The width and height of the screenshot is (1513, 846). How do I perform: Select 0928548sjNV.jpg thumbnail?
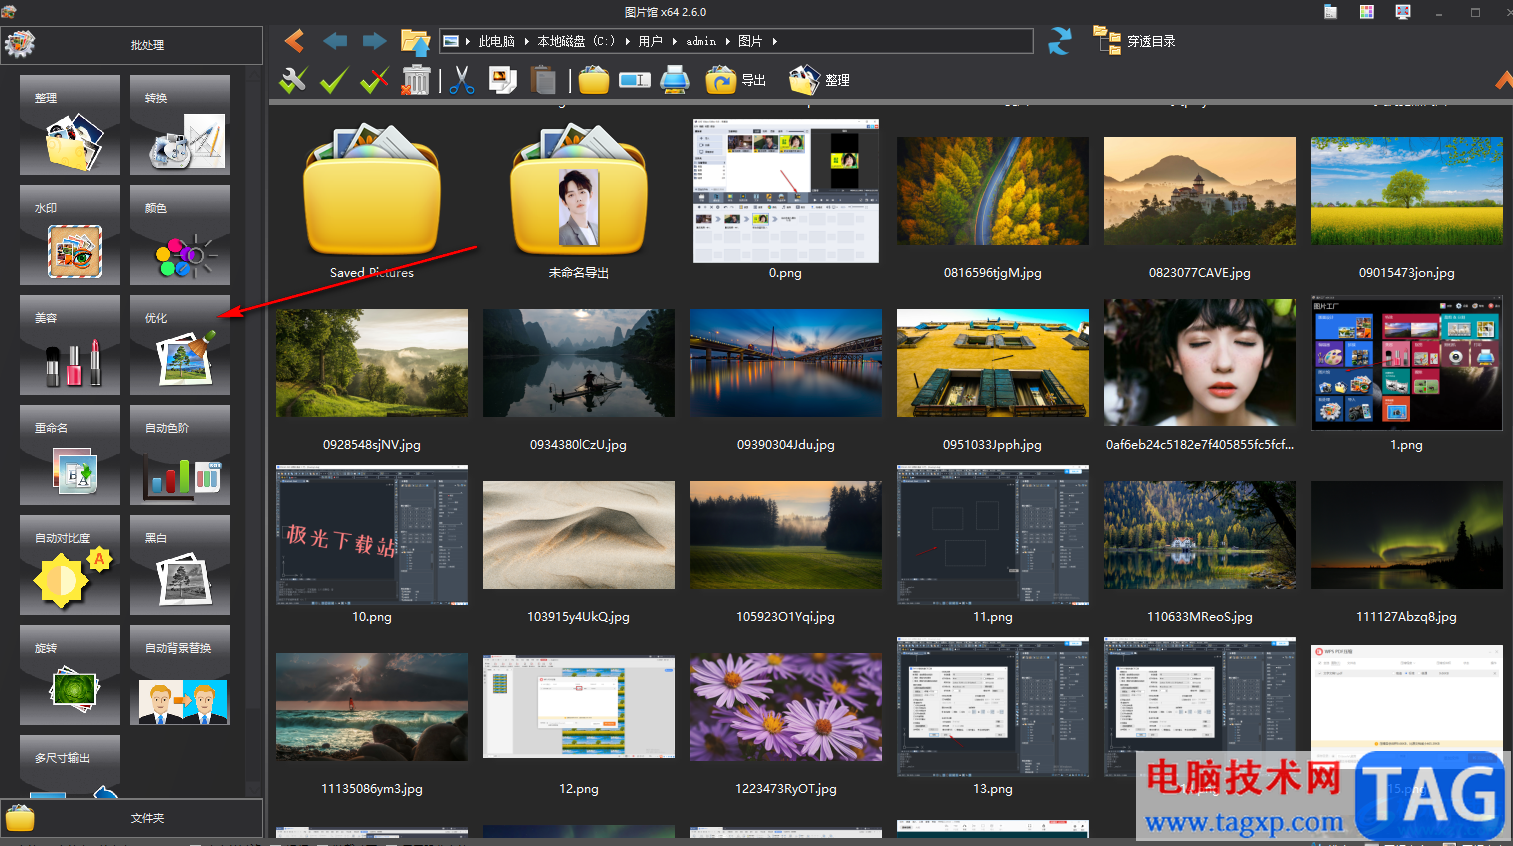click(x=372, y=363)
